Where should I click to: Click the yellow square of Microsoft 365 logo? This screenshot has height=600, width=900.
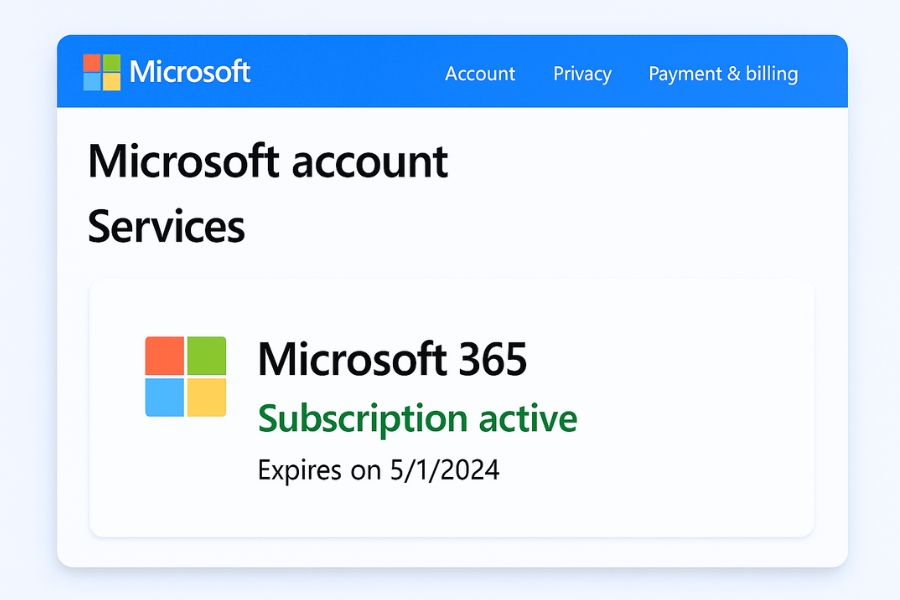click(207, 397)
